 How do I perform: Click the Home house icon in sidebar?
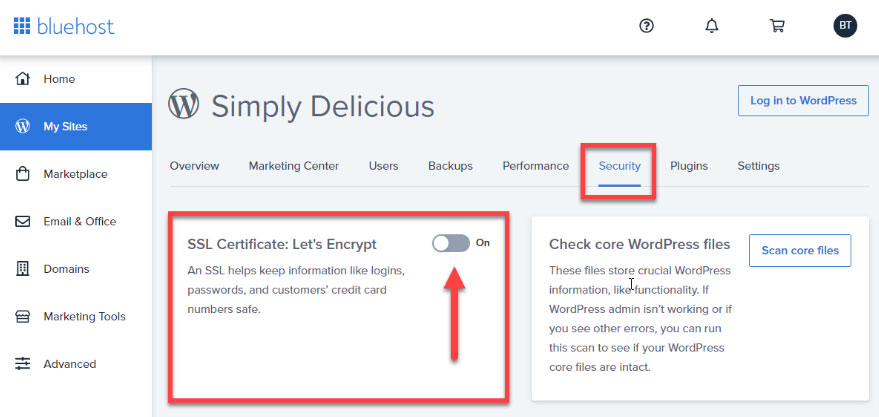[22, 79]
